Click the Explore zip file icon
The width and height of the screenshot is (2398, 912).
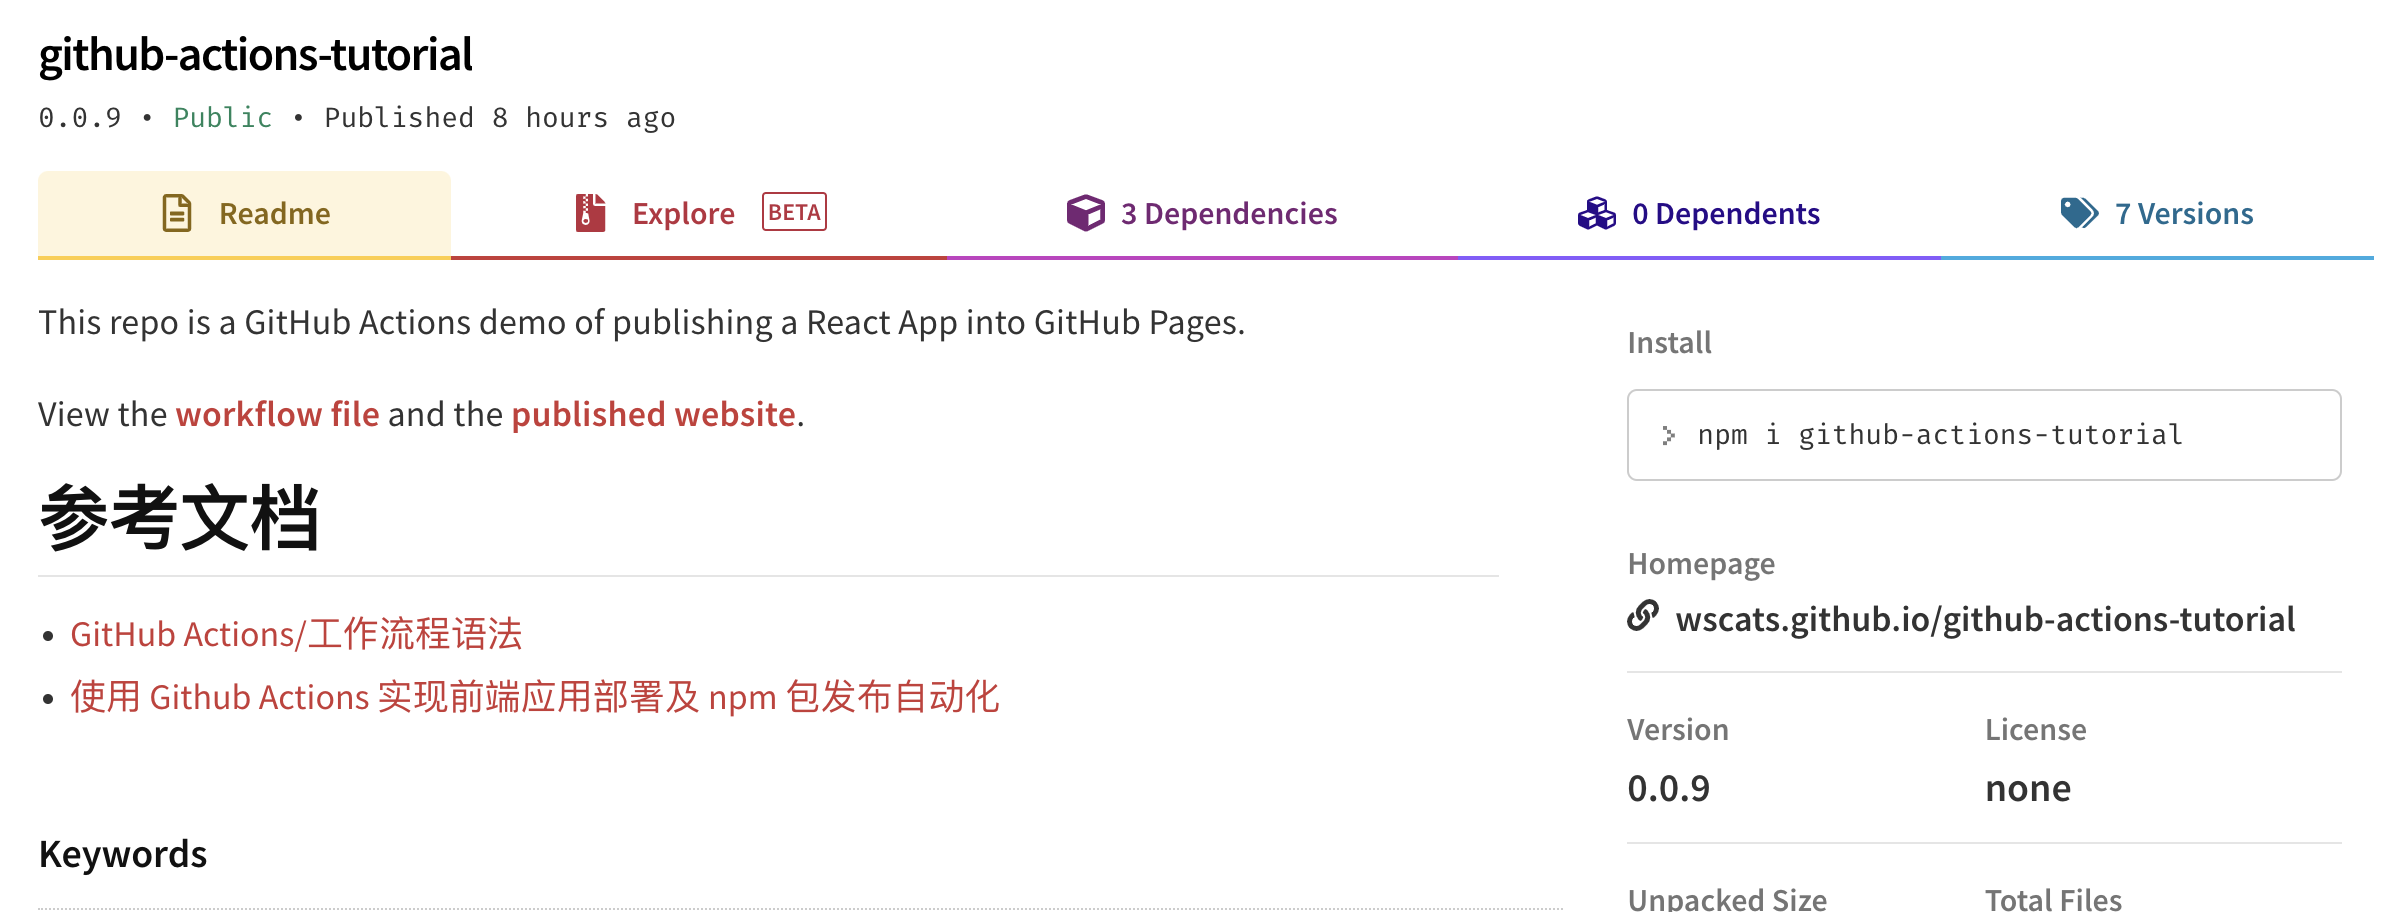[590, 213]
